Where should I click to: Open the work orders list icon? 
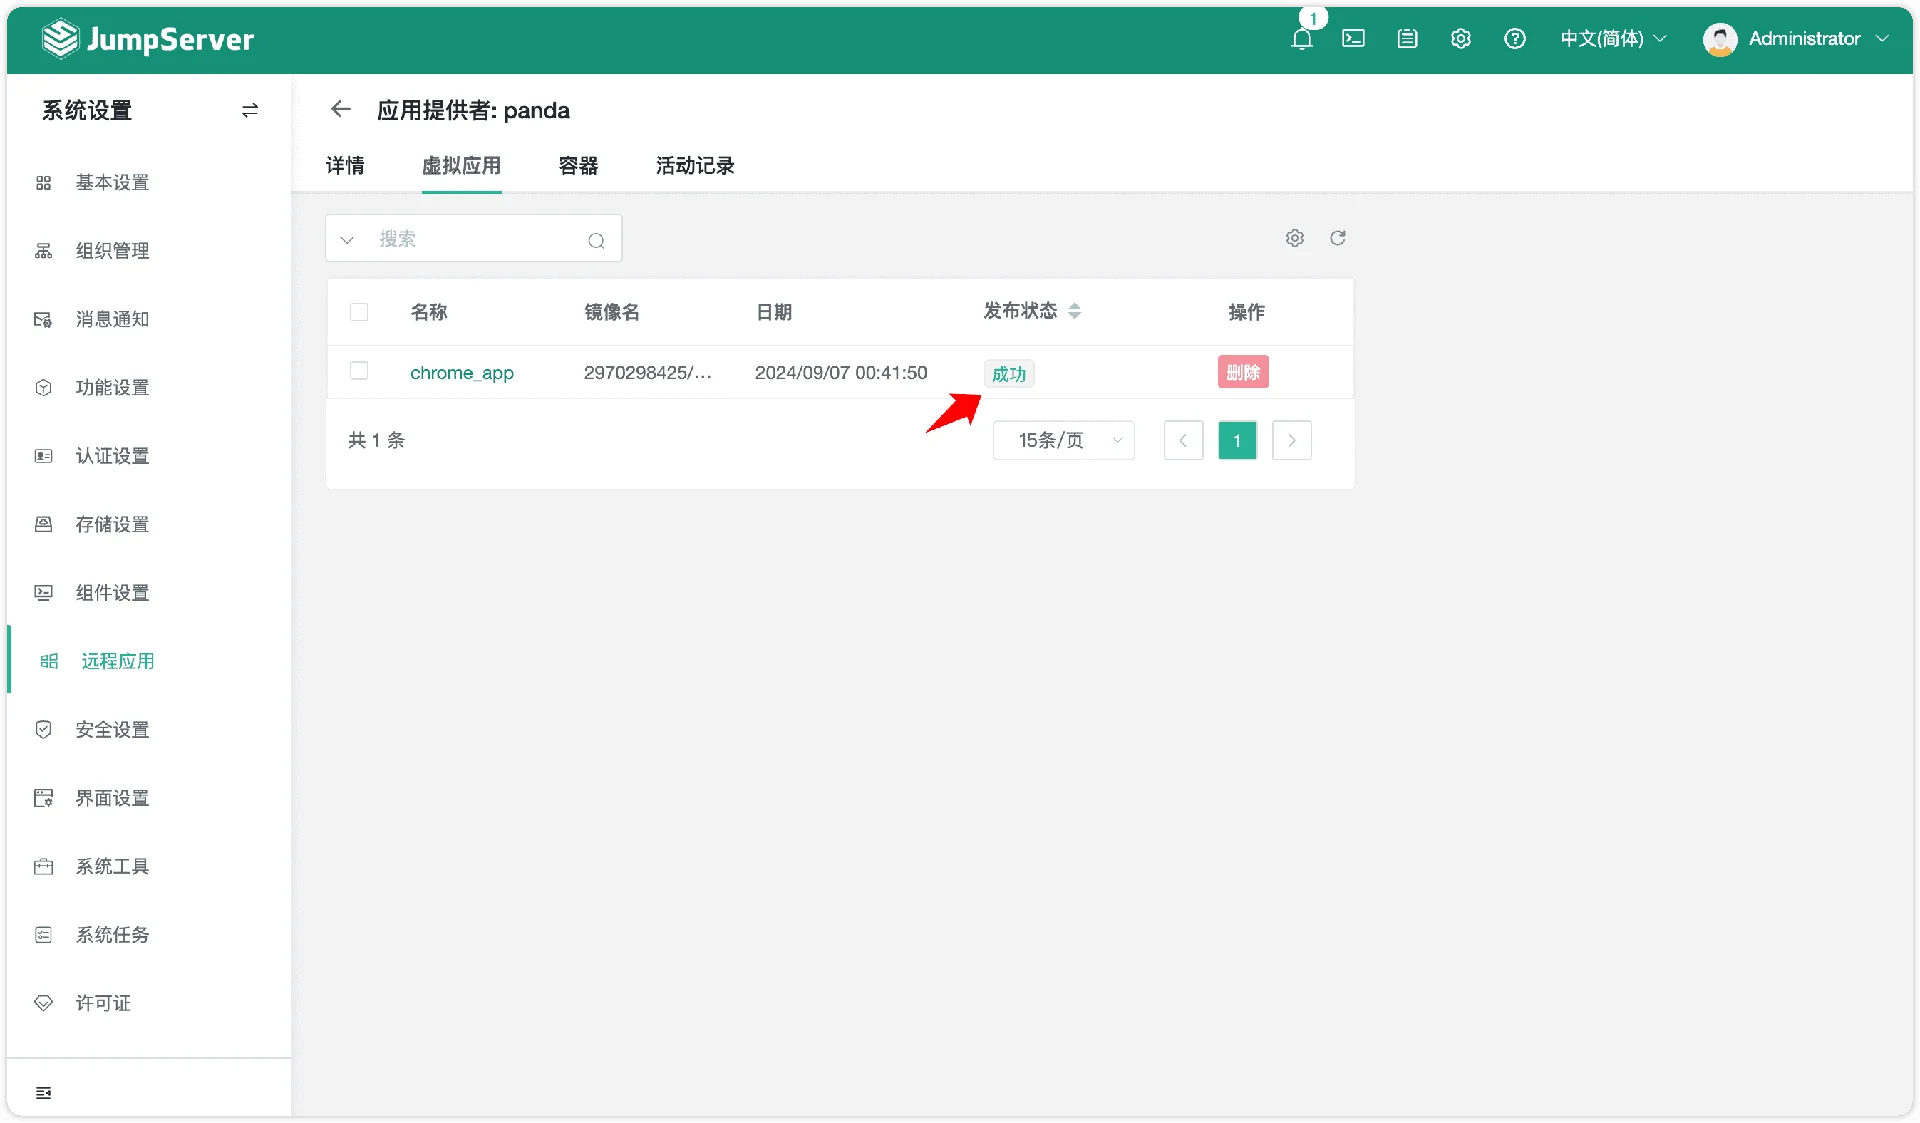pyautogui.click(x=1407, y=39)
